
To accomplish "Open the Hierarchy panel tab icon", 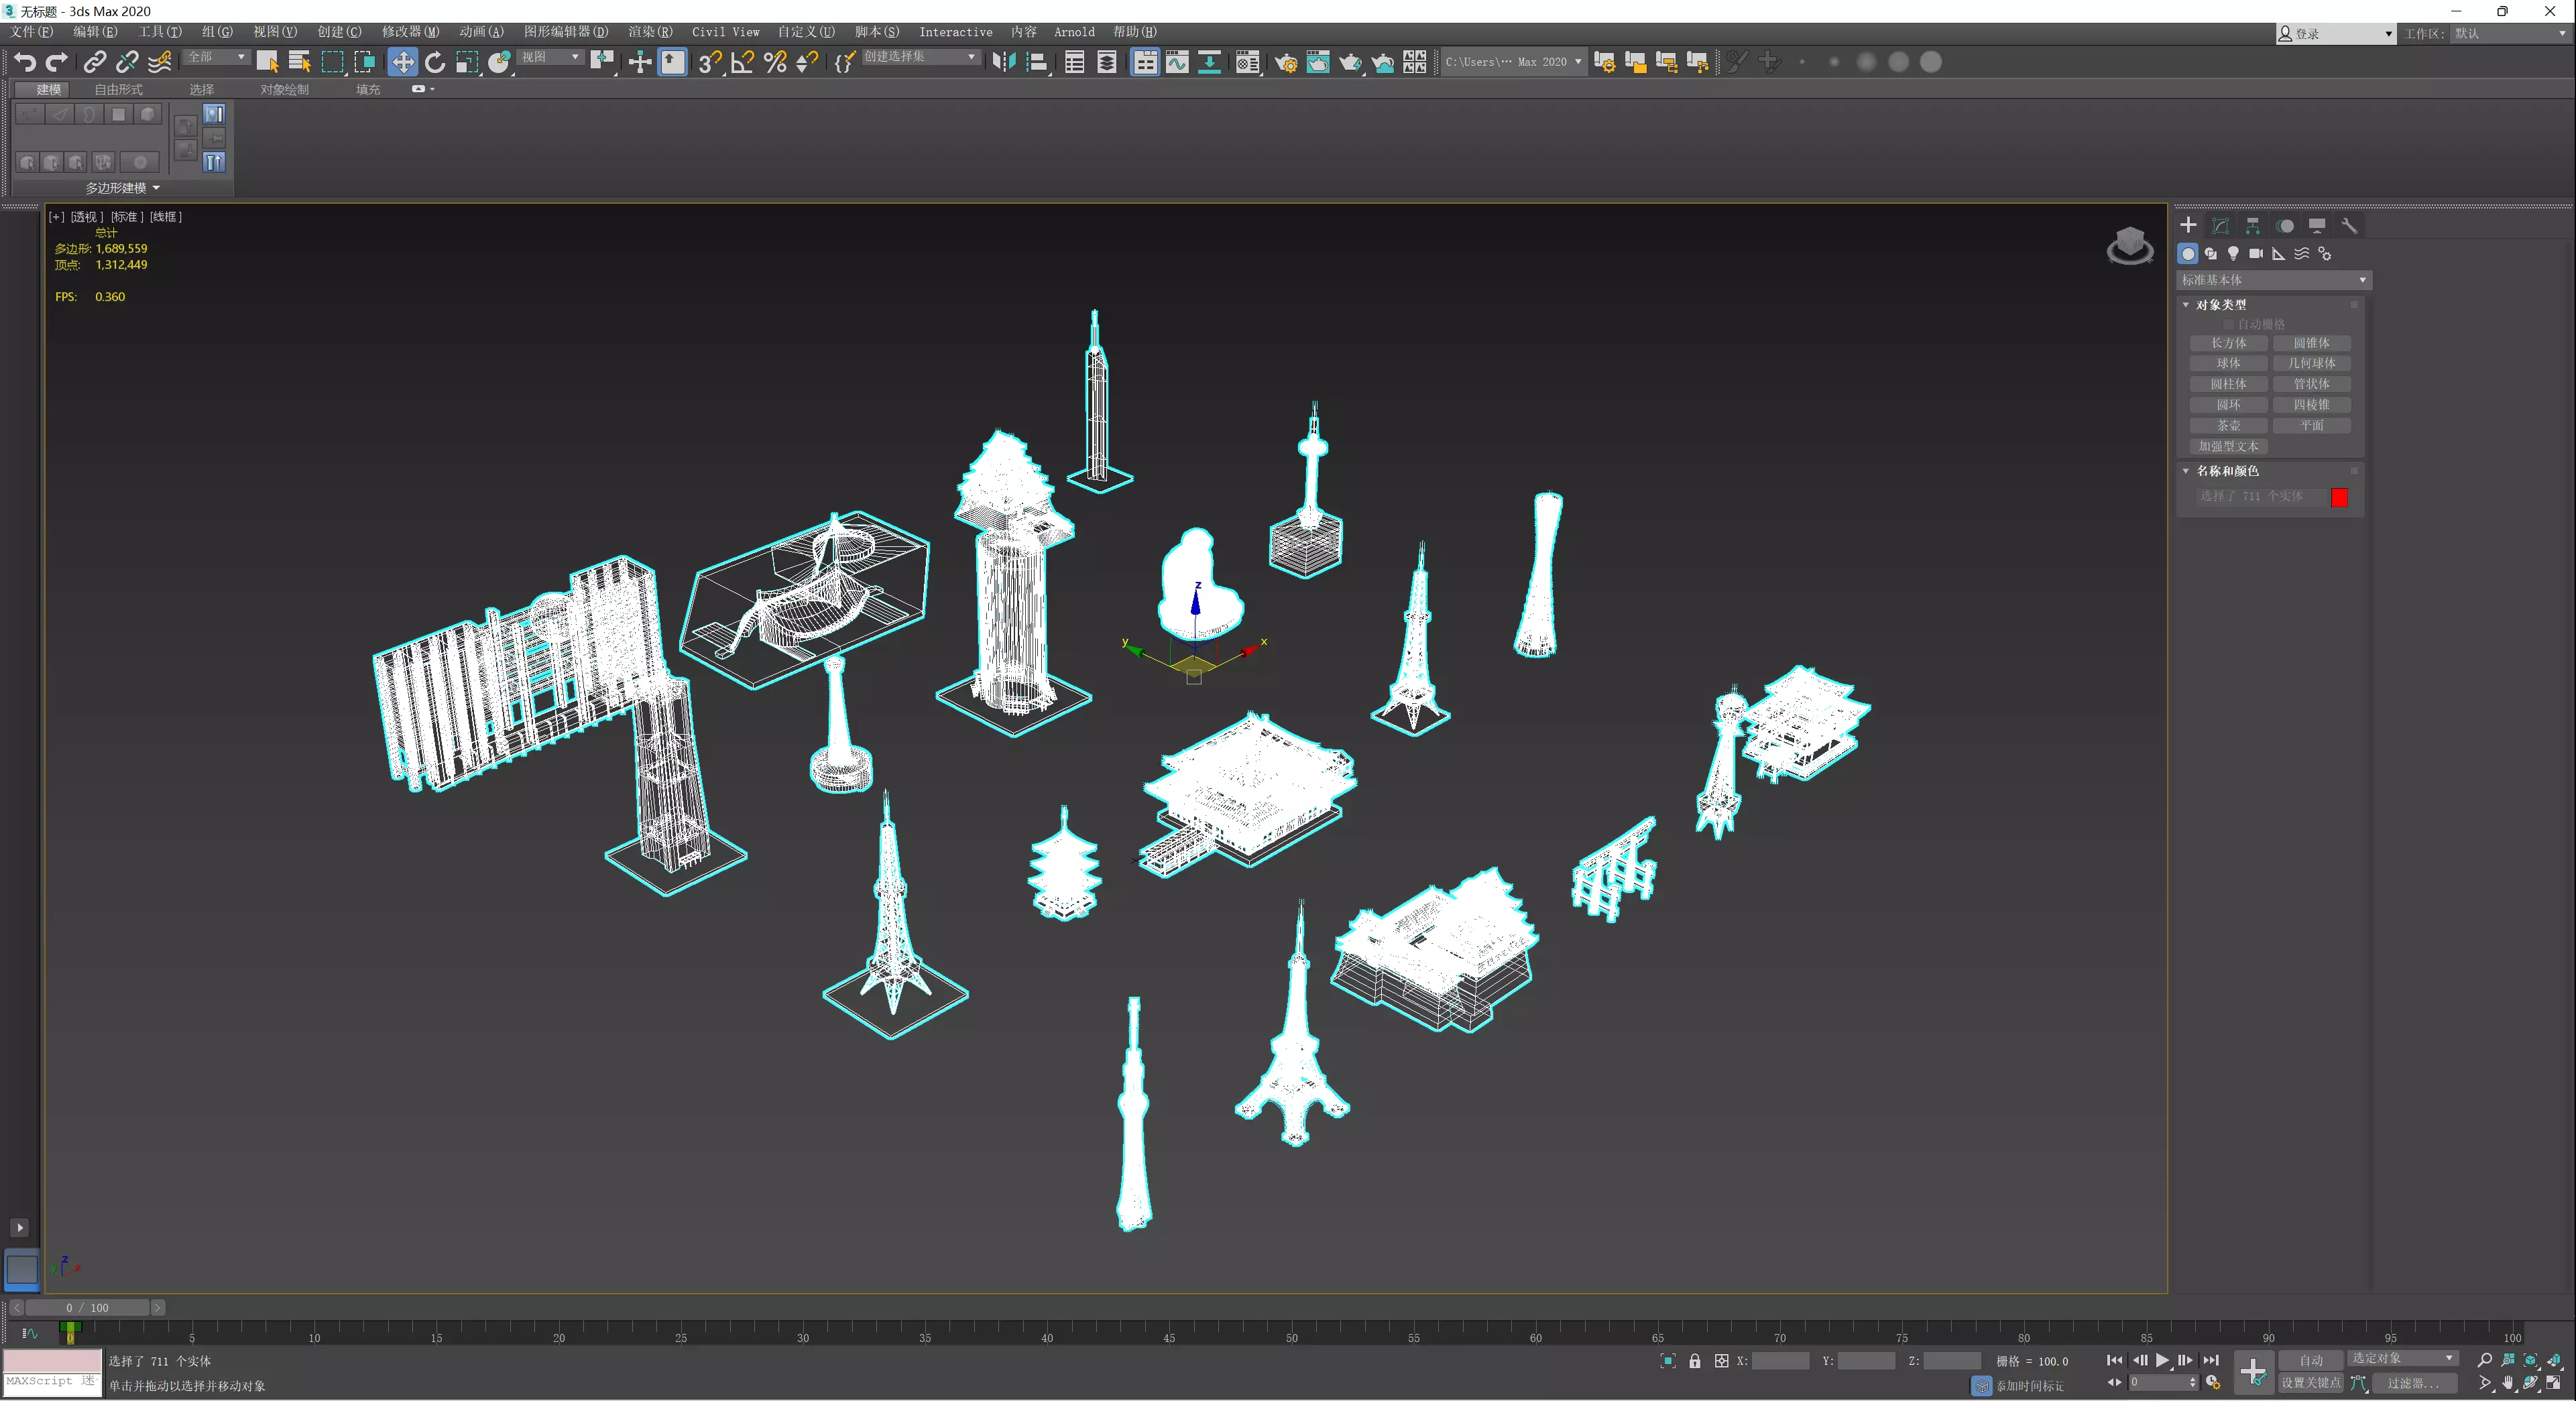I will pyautogui.click(x=2252, y=226).
